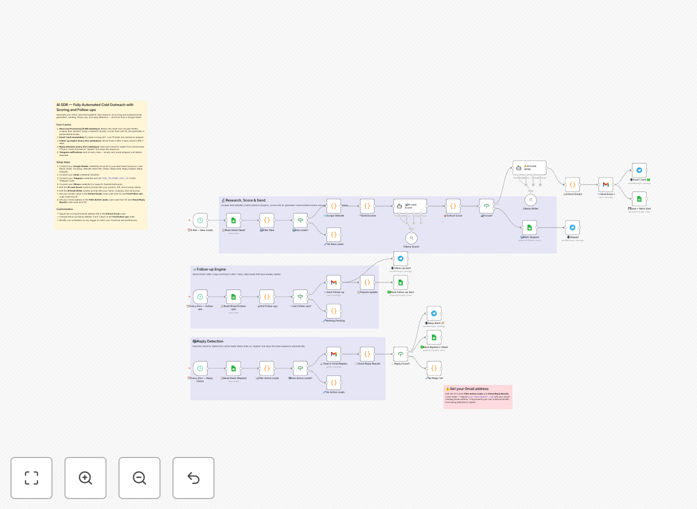Click the Reply Detection group title

tap(208, 341)
